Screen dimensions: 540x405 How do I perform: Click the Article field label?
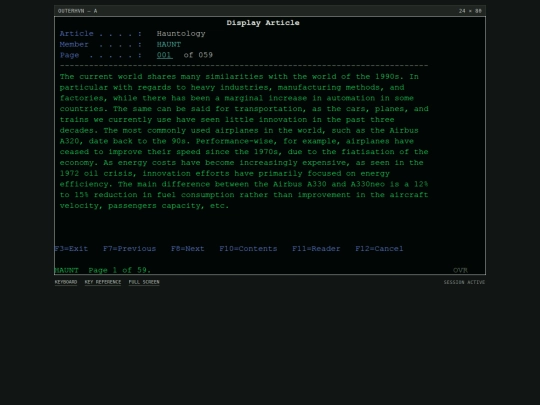(x=76, y=34)
